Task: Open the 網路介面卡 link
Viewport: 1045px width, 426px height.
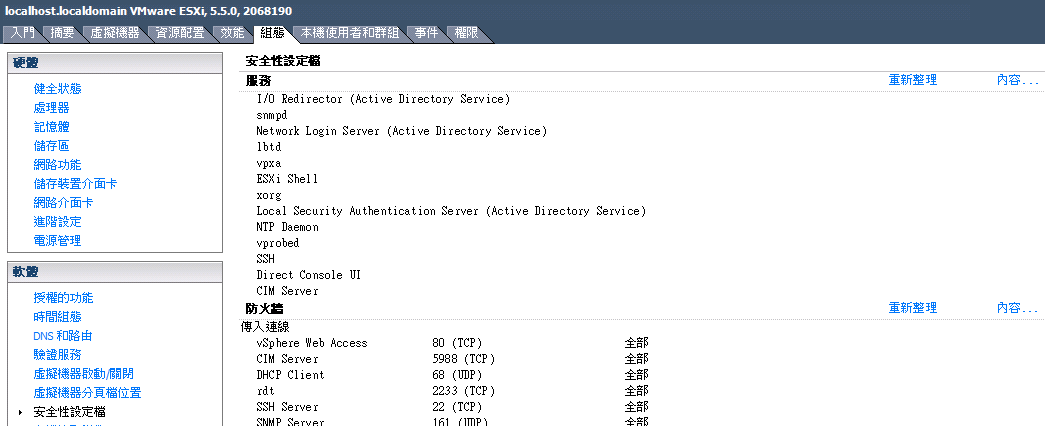Action: (63, 203)
